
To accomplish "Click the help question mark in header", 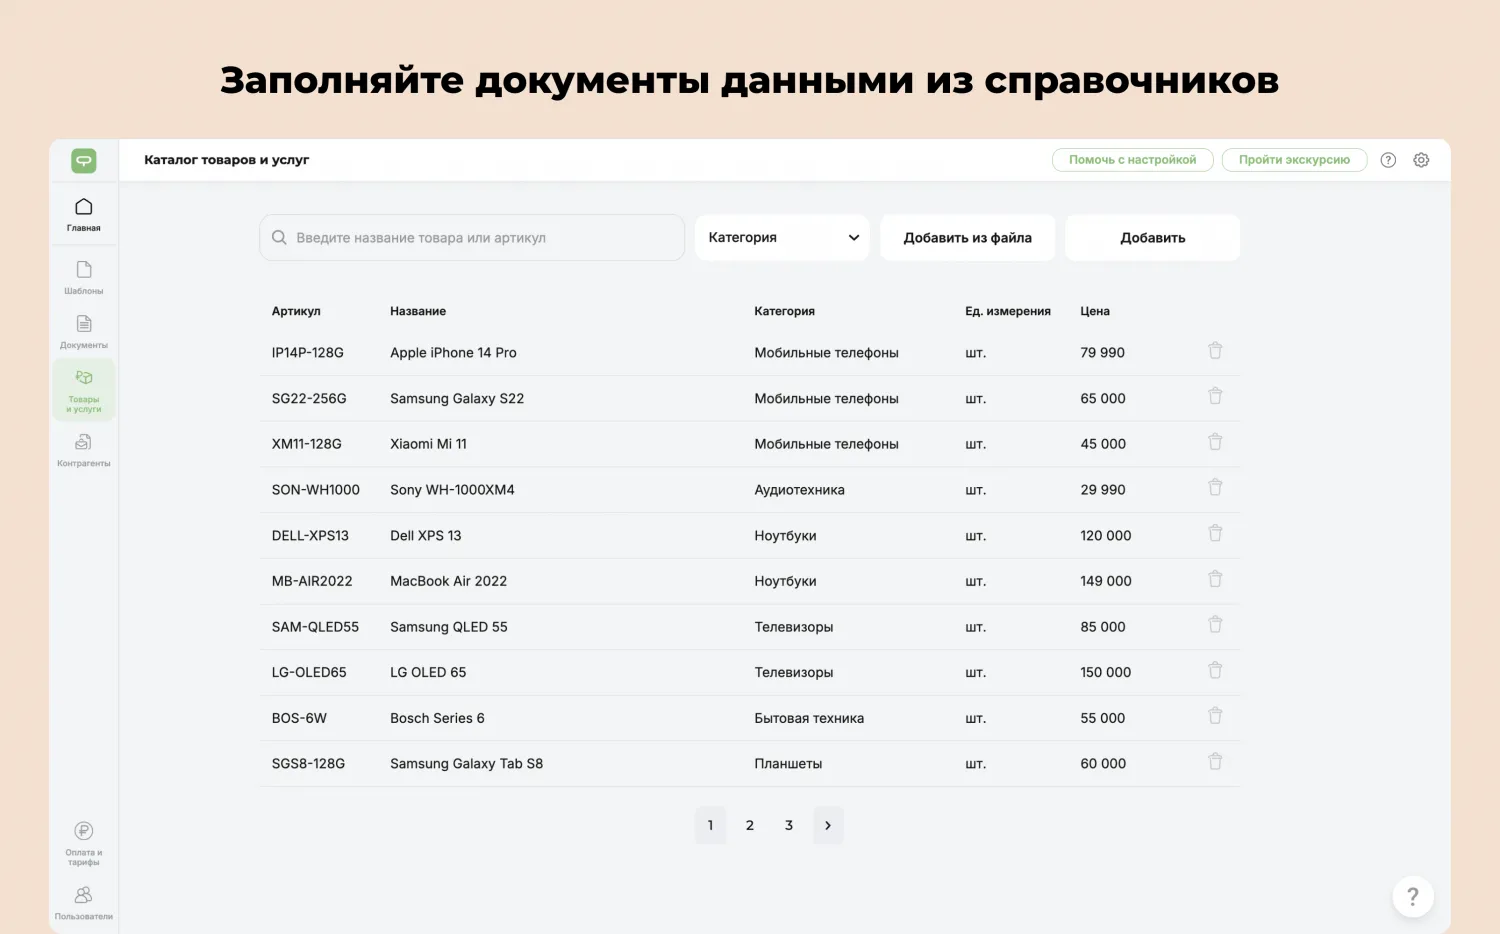I will pyautogui.click(x=1388, y=160).
